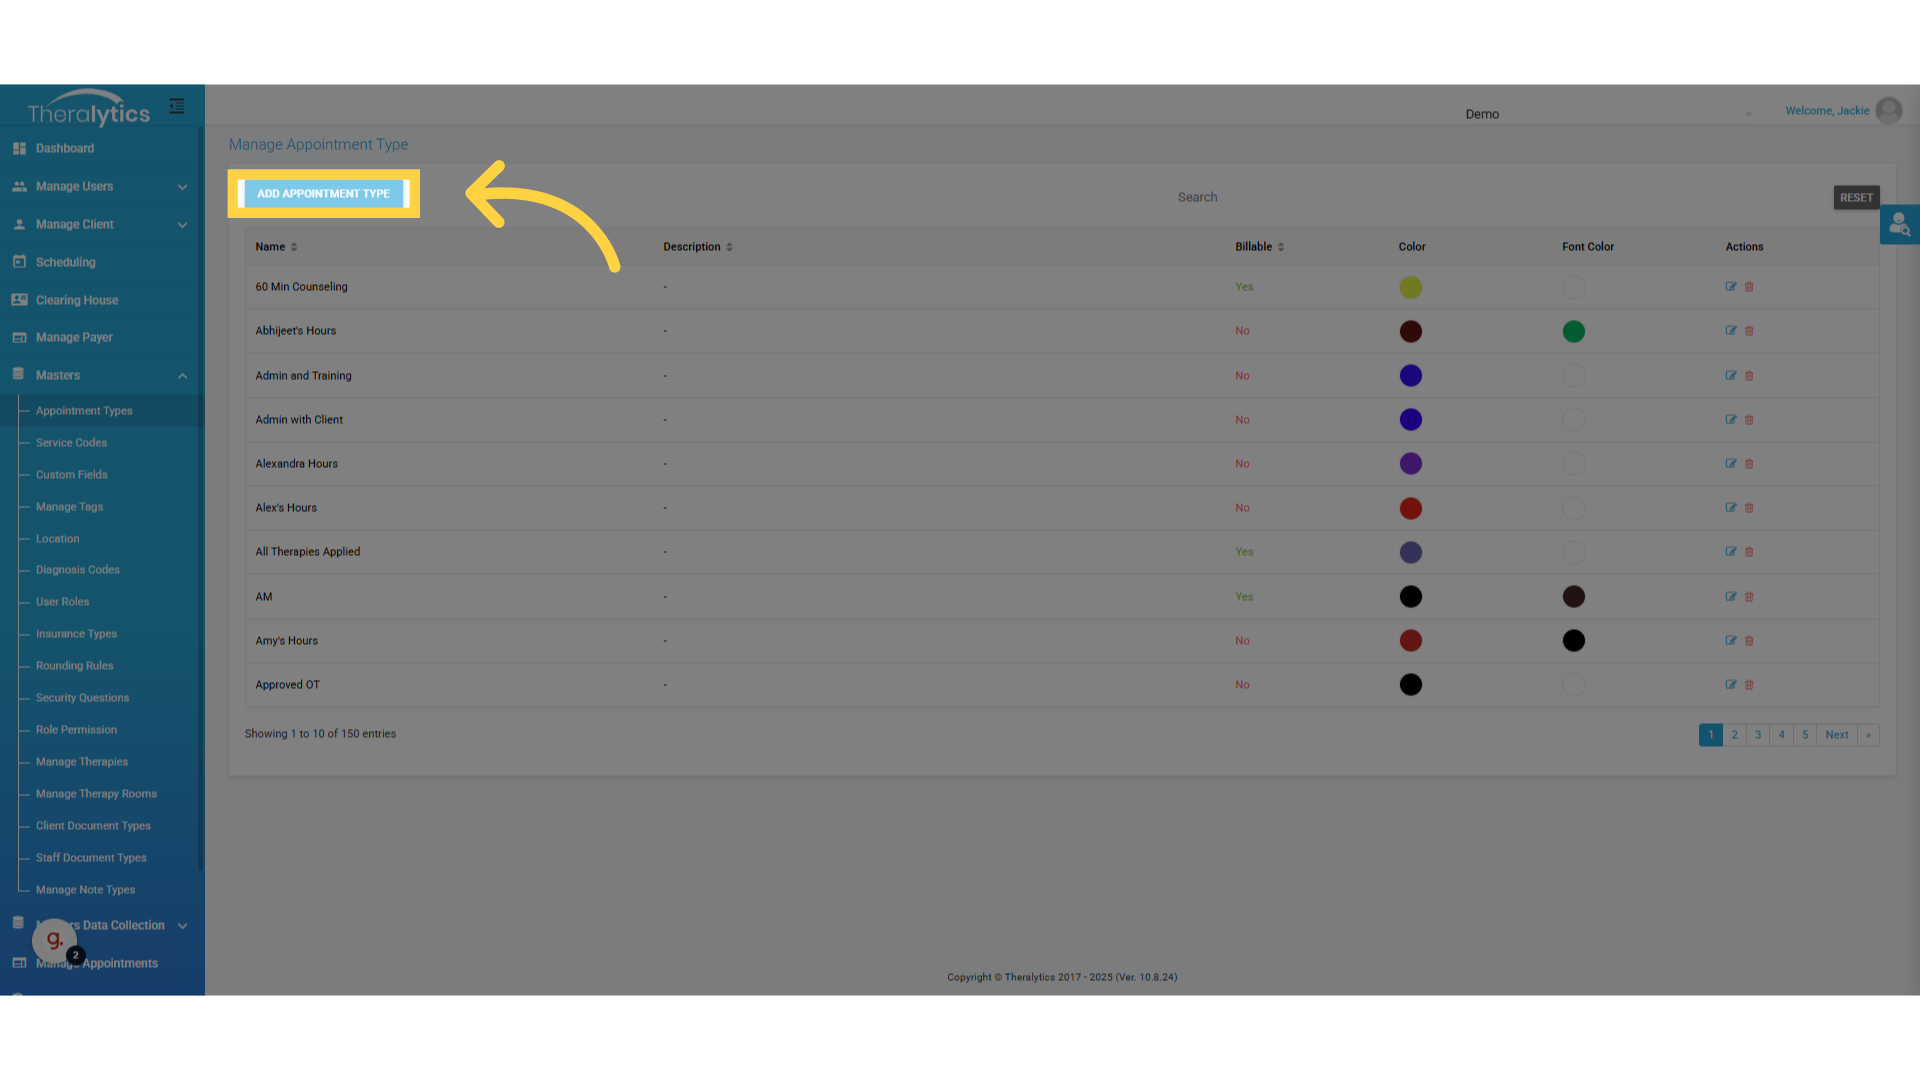The width and height of the screenshot is (1920, 1080).
Task: Edit the Approved OT row
Action: tap(1731, 685)
